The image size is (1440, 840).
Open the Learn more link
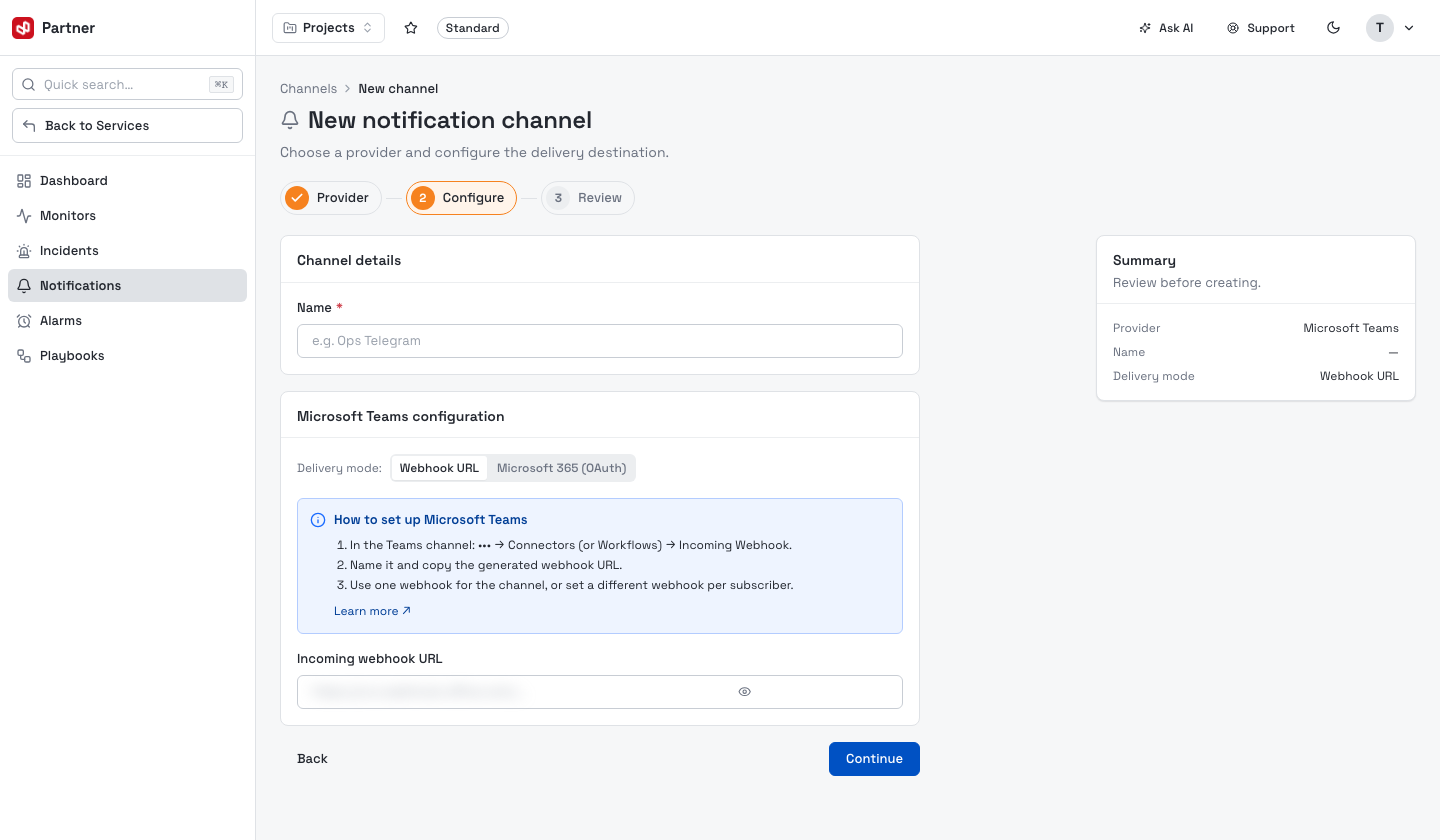[x=372, y=611]
